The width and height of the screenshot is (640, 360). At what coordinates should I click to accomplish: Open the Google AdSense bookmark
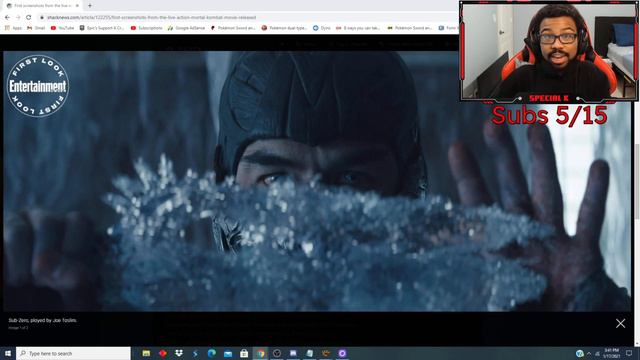[x=186, y=28]
